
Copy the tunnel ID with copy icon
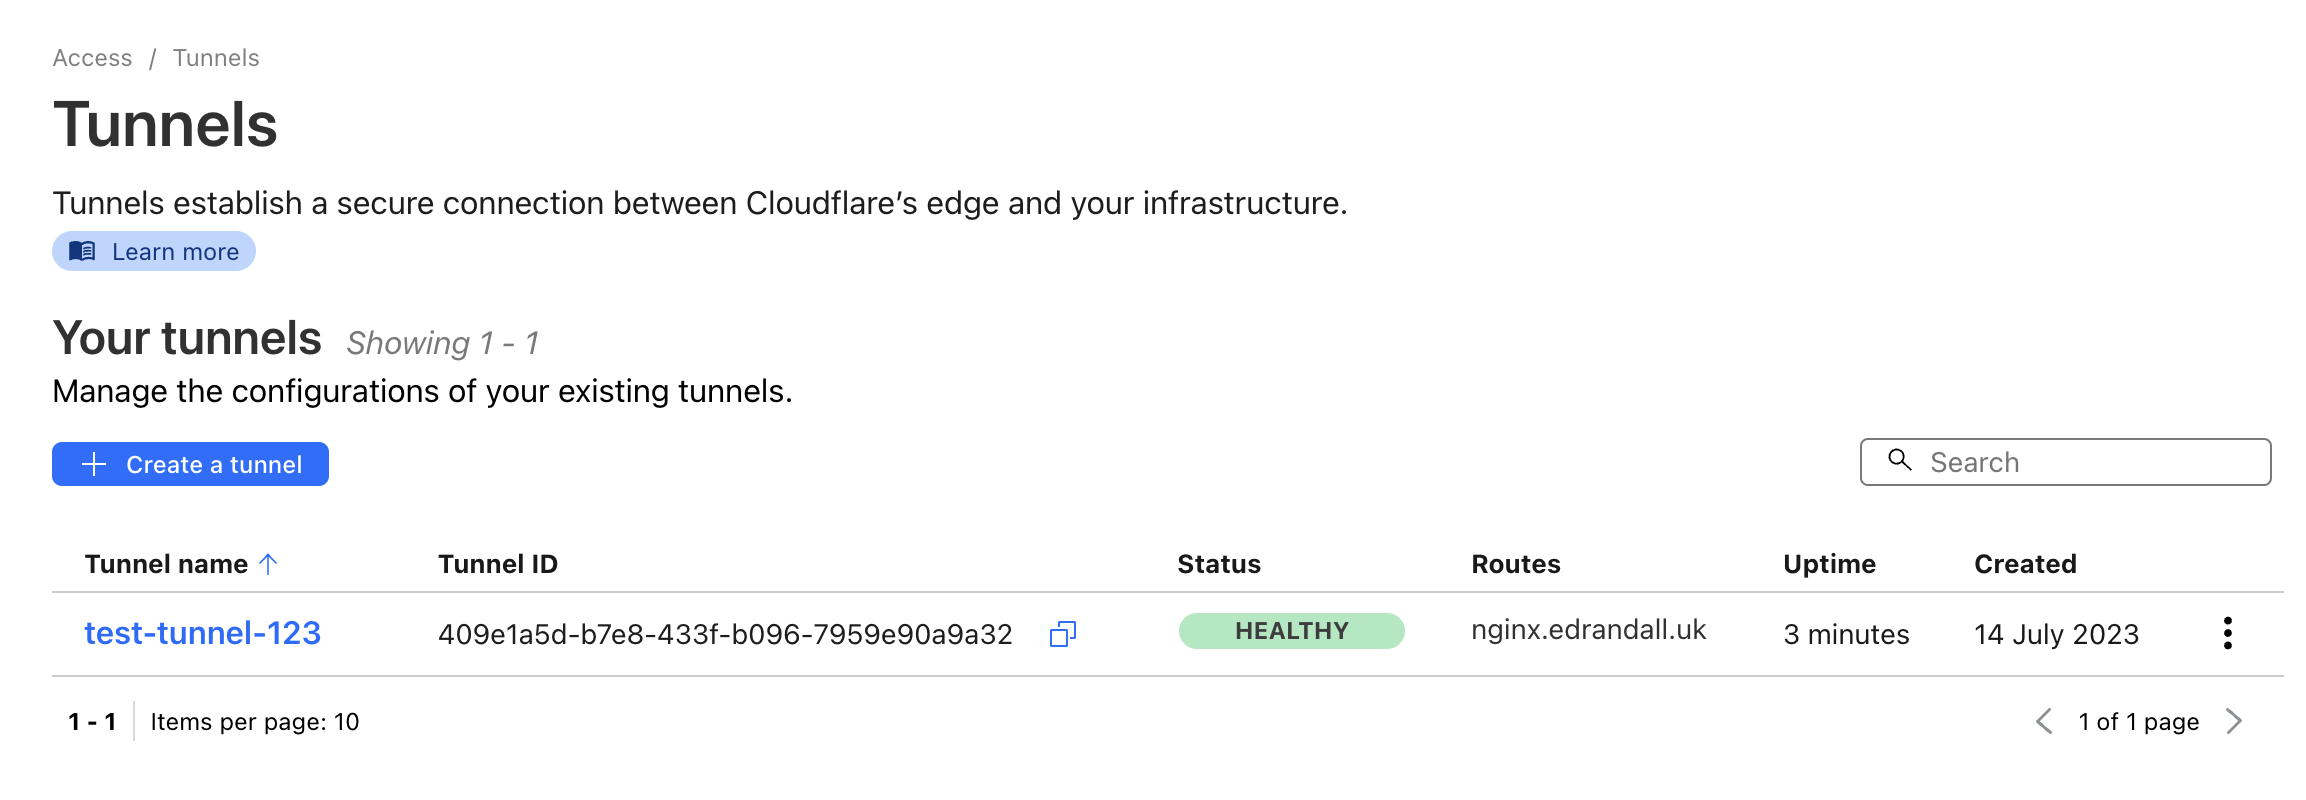(x=1062, y=634)
